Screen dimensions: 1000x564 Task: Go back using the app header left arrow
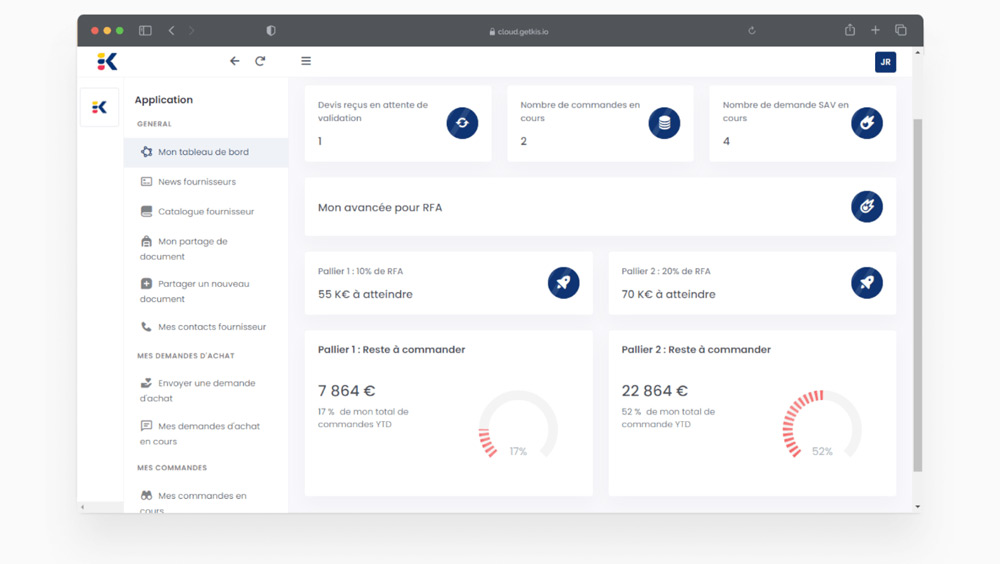(235, 61)
